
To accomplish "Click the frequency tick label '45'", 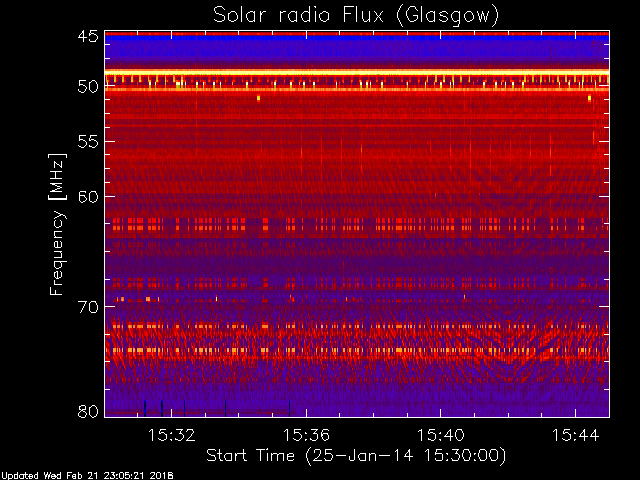I will 88,36.
